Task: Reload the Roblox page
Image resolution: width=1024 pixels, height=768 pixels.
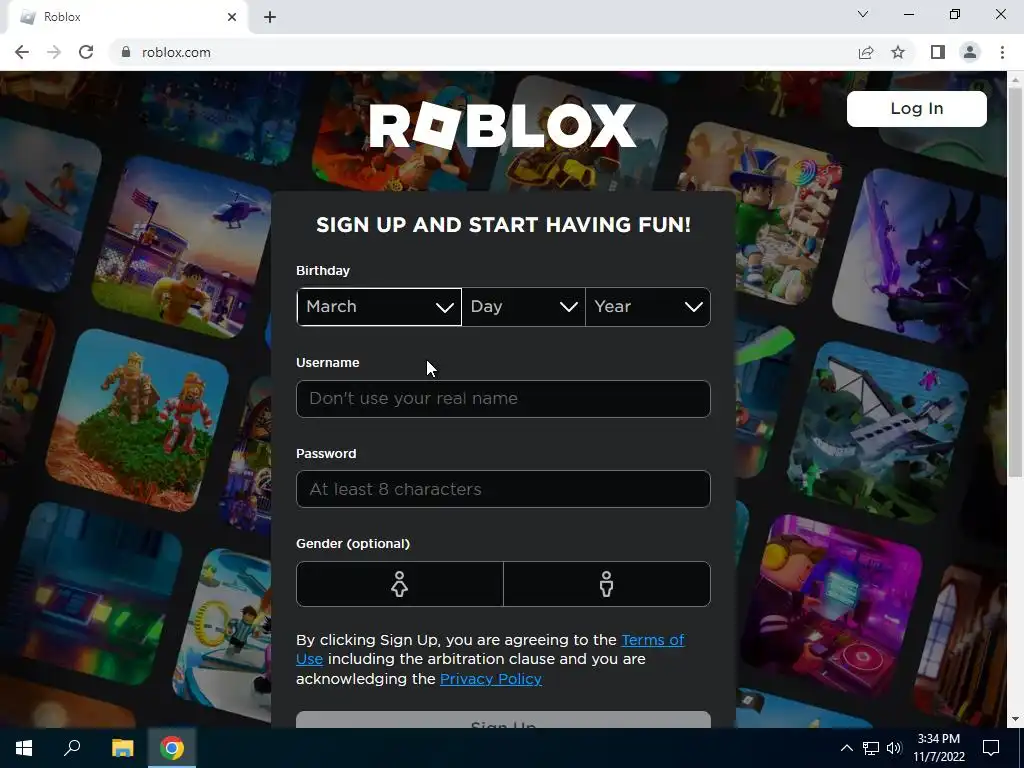Action: coord(86,52)
